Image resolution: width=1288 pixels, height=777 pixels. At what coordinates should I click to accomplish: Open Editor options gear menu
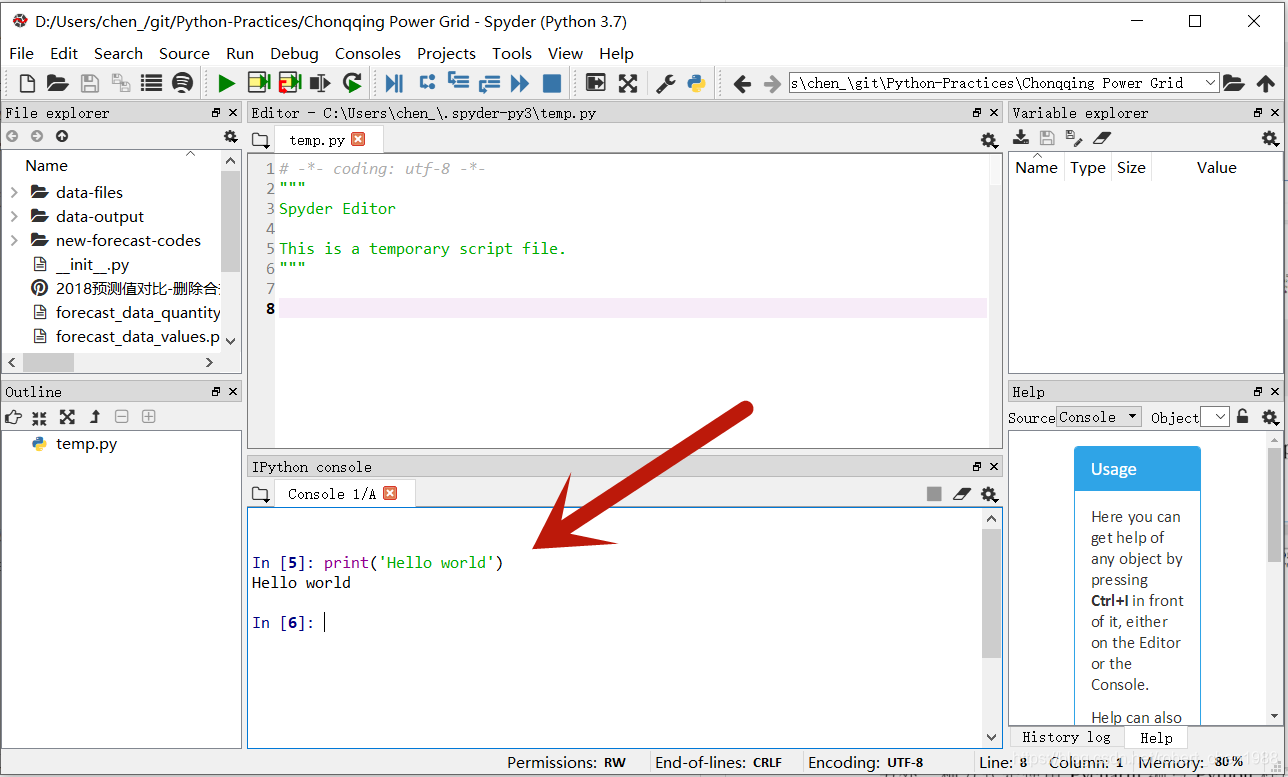[989, 141]
